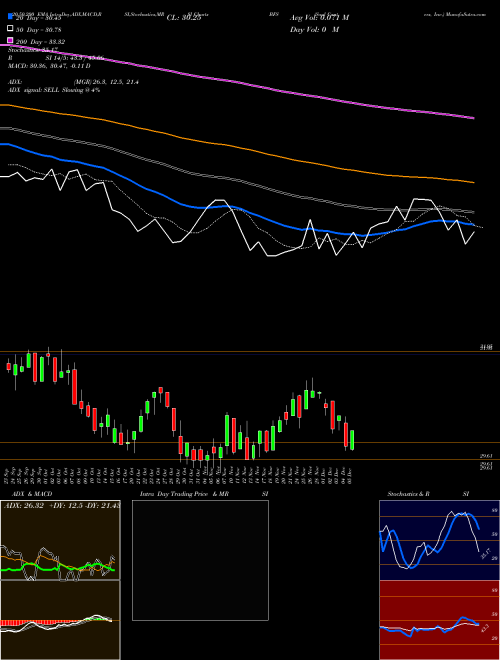Click the red-background RSI chart panel
Image resolution: width=500 pixels, height=660 pixels.
point(439,620)
